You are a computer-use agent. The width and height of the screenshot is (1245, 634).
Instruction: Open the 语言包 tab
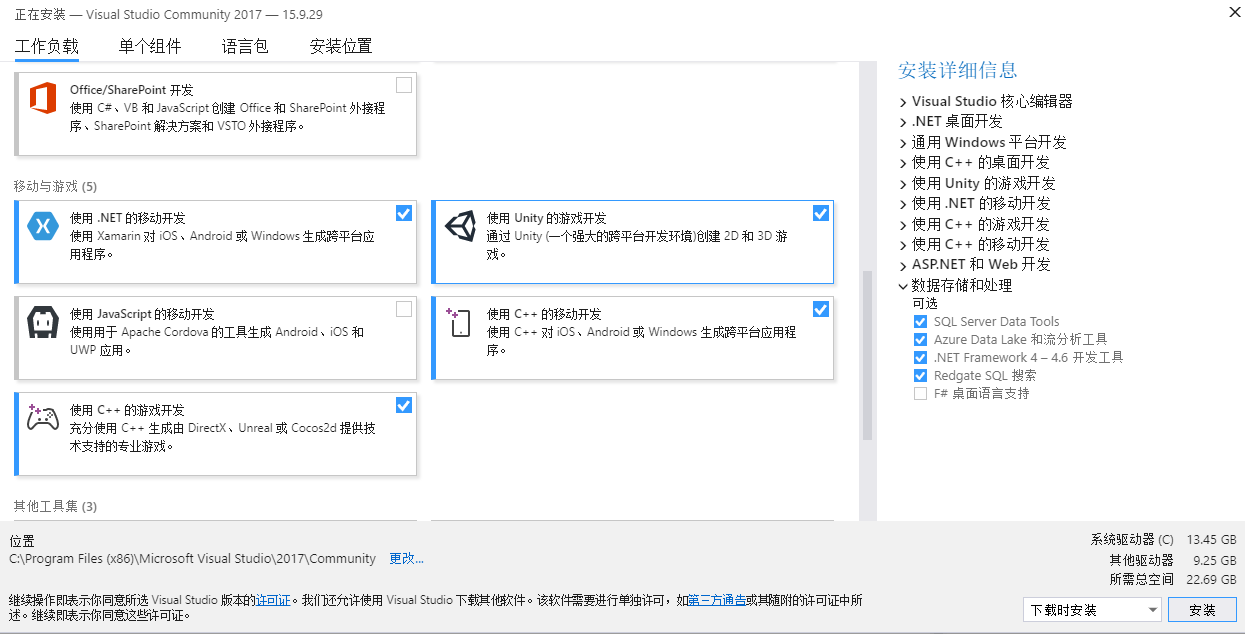245,46
